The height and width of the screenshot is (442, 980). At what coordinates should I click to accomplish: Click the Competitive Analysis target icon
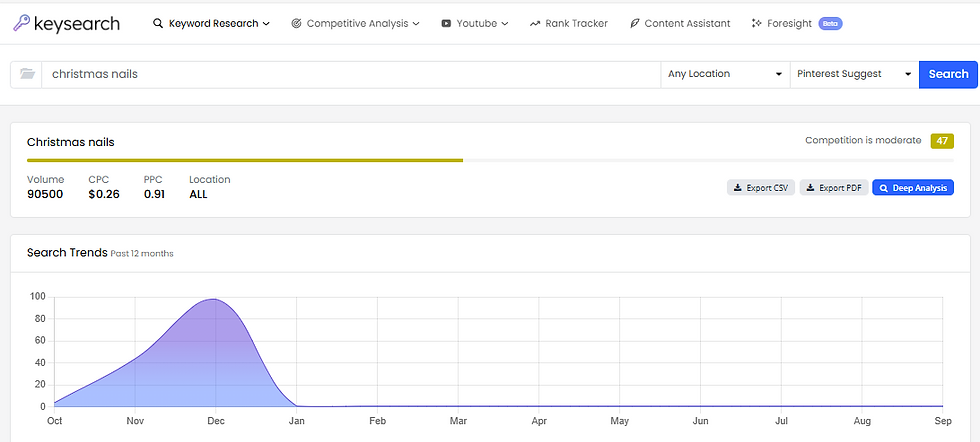[x=296, y=23]
